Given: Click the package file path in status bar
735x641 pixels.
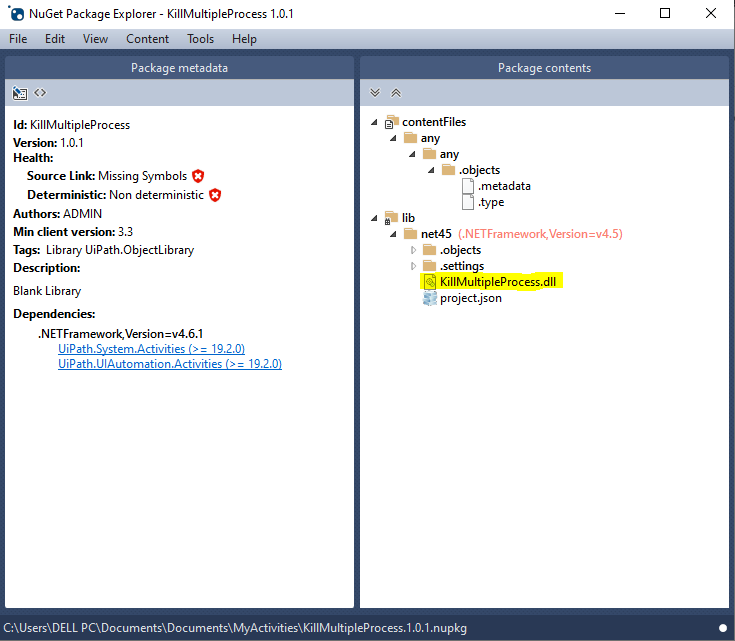Looking at the screenshot, I should [235, 628].
